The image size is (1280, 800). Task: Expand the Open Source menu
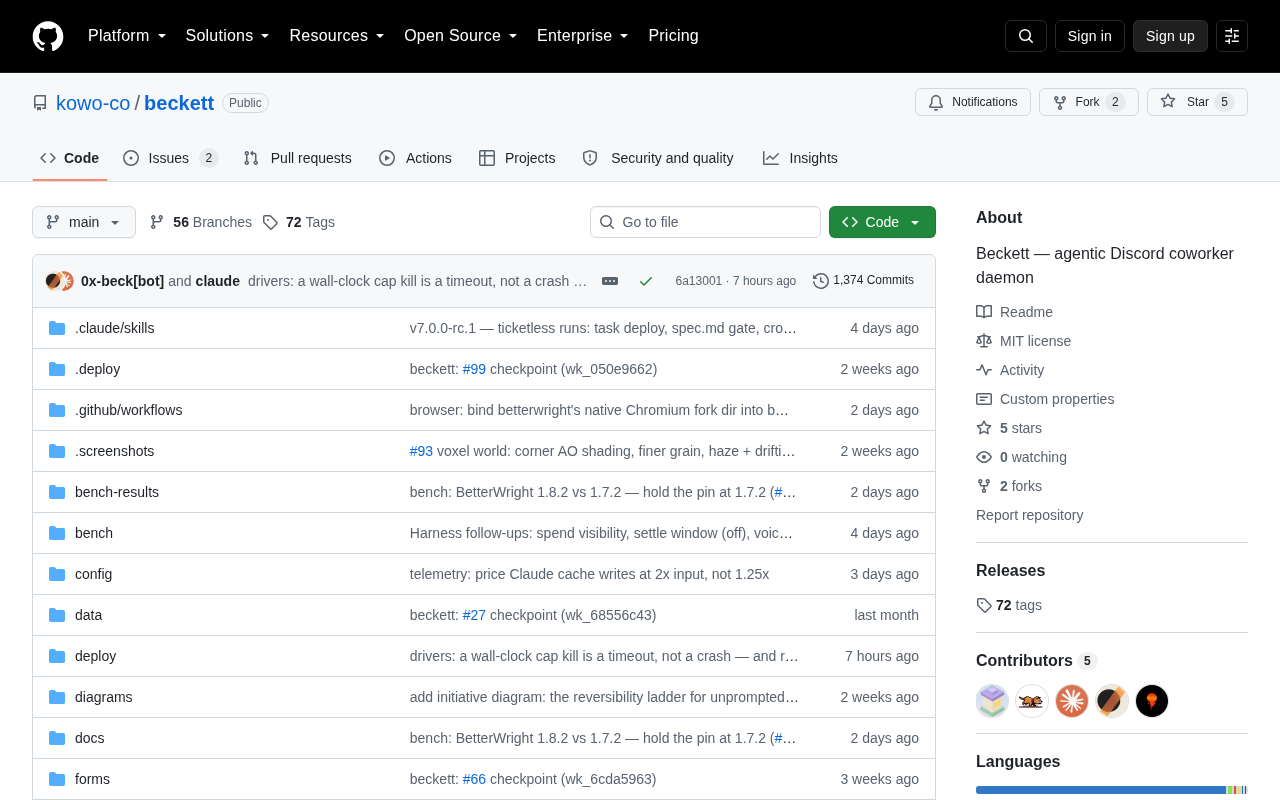[x=461, y=36]
